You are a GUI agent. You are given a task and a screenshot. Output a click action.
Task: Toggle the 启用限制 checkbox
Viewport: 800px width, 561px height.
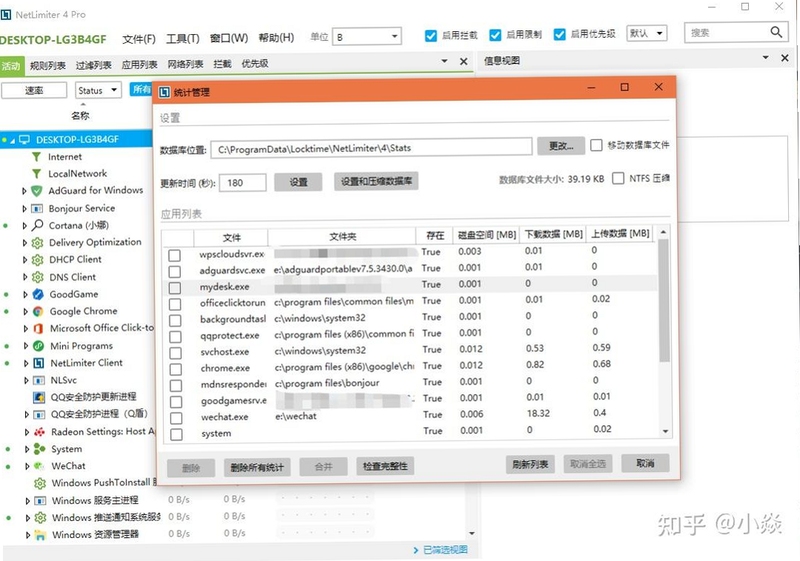[495, 35]
